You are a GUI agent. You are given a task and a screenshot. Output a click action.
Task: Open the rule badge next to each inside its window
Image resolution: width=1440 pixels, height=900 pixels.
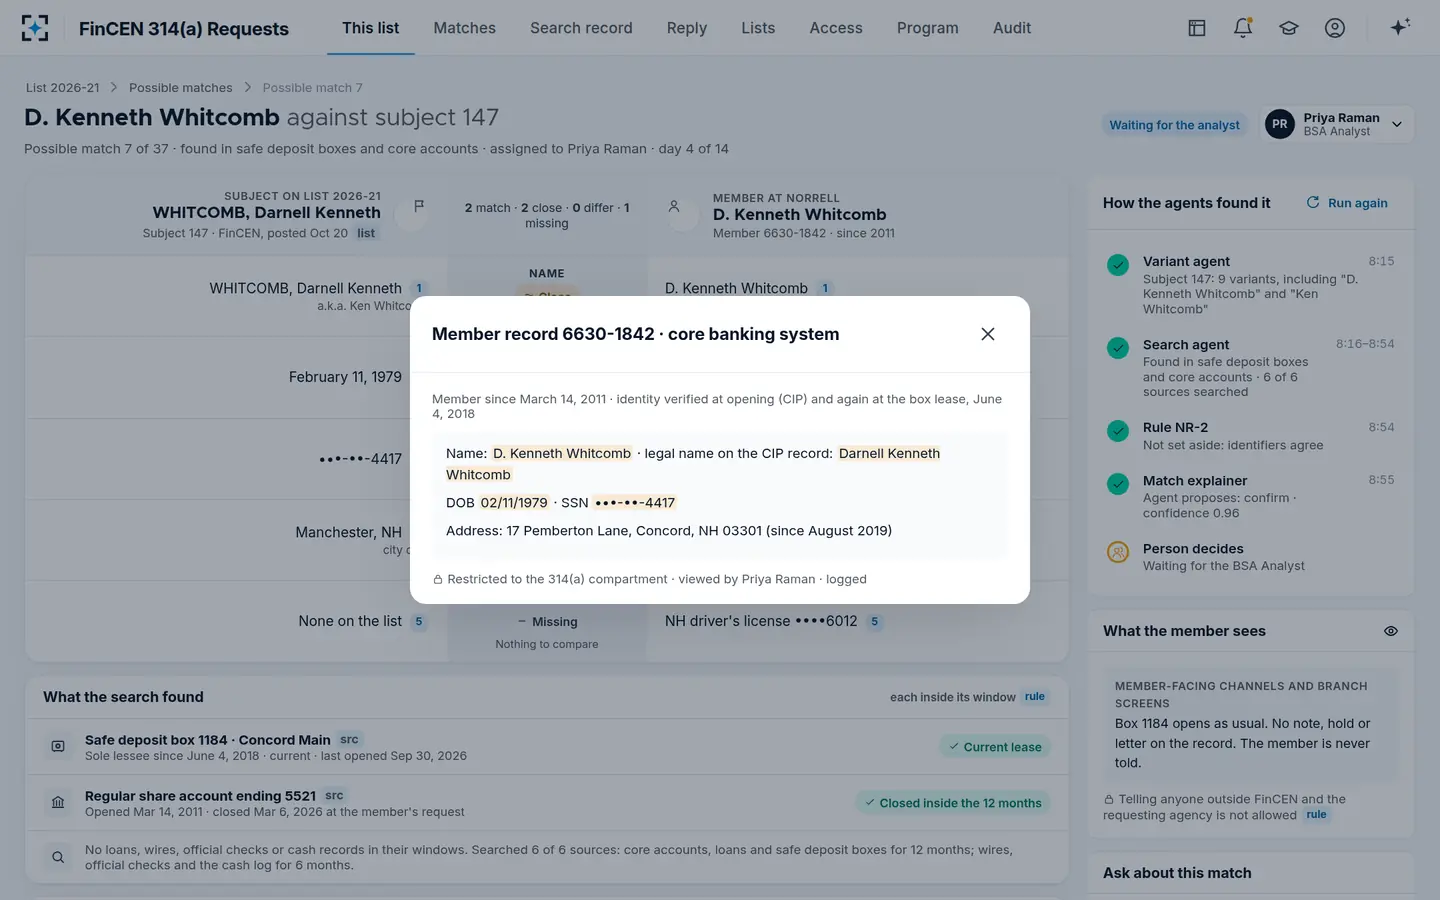click(x=1034, y=697)
